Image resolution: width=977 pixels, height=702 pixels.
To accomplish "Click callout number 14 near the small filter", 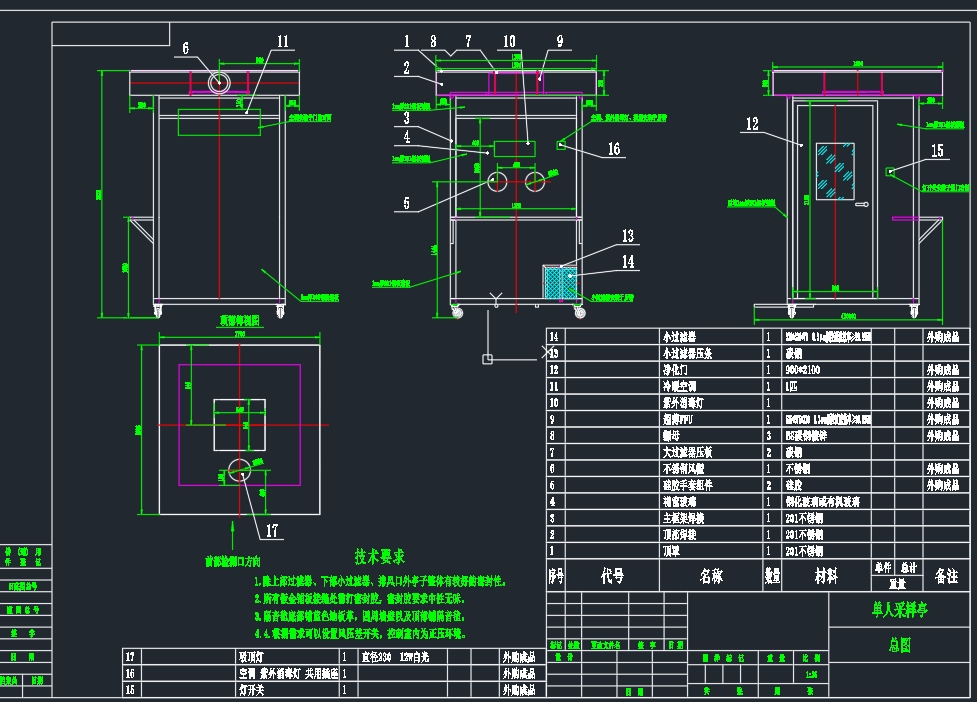I will pos(628,262).
